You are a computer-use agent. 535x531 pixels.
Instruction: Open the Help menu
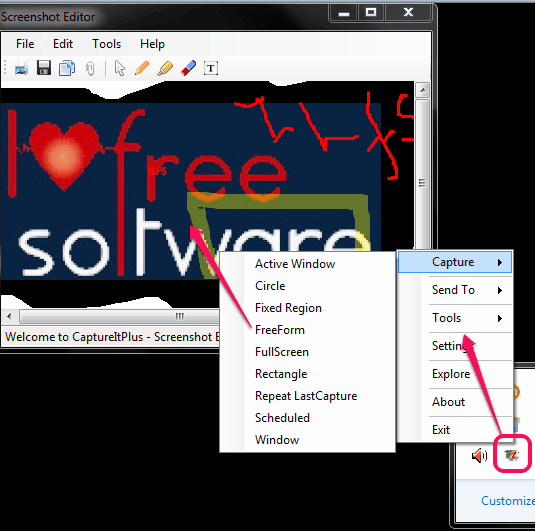pyautogui.click(x=152, y=44)
